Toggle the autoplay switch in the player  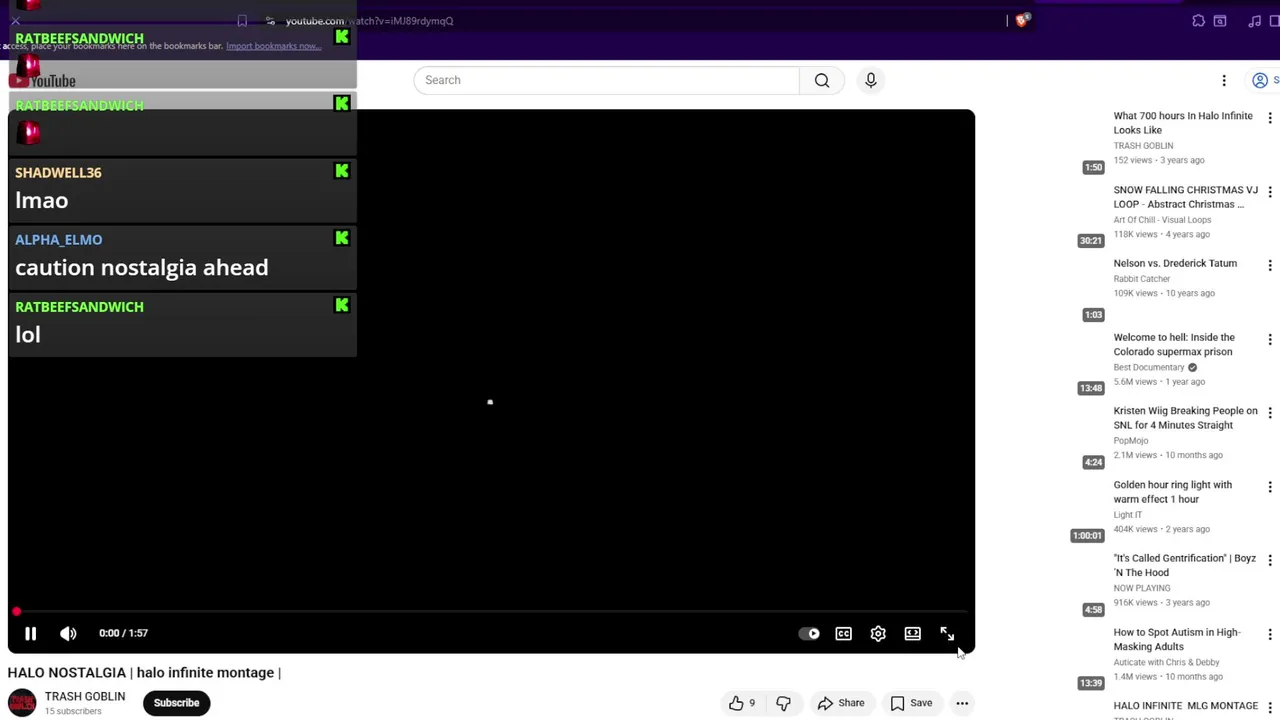click(809, 633)
